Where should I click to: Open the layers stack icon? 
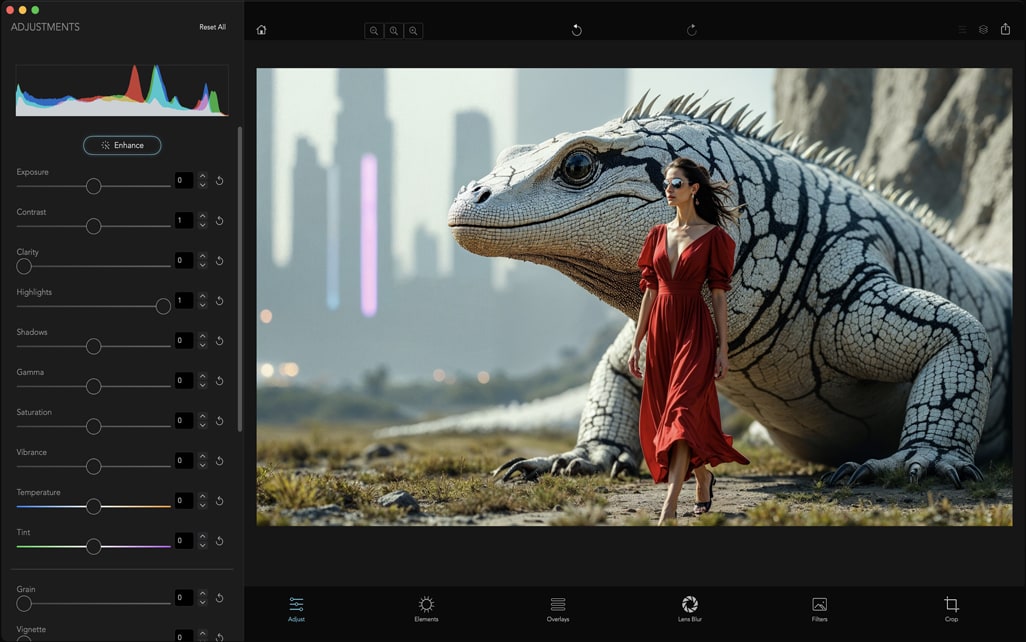pyautogui.click(x=983, y=30)
